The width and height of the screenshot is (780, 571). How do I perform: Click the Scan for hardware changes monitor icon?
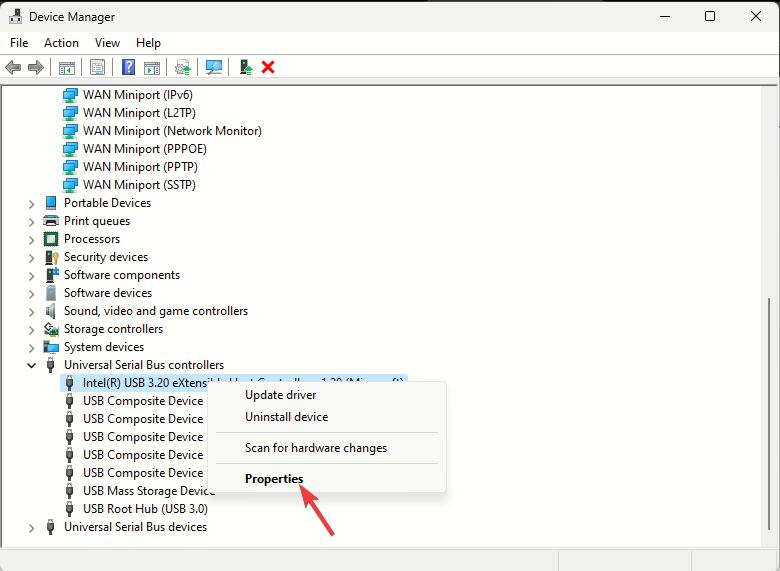(214, 67)
